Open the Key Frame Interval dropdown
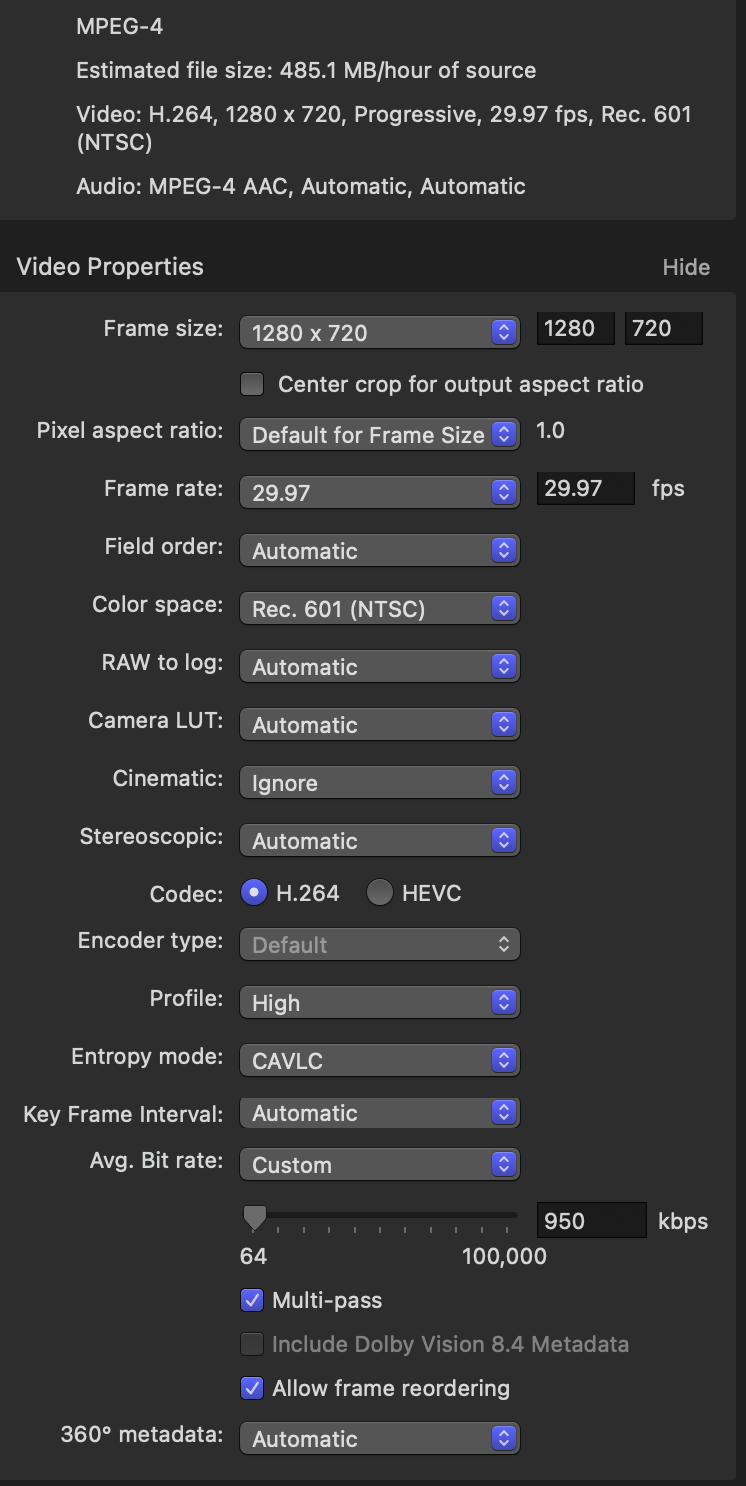 pos(379,1113)
